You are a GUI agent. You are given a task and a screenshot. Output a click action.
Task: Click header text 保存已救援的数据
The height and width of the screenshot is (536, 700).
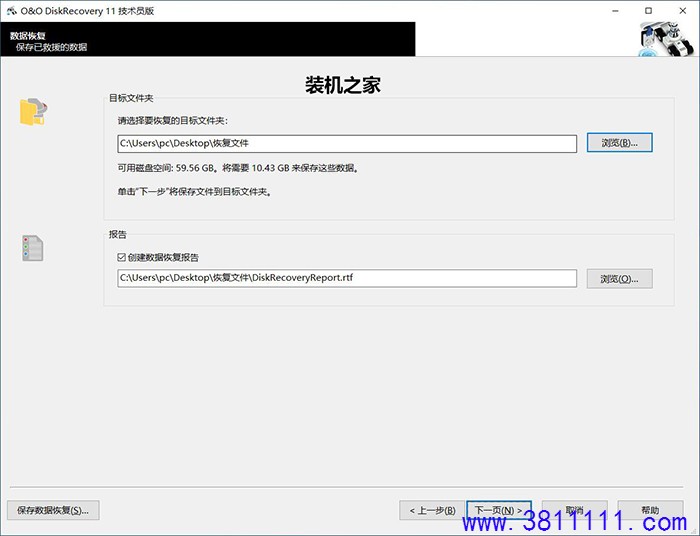[51, 47]
